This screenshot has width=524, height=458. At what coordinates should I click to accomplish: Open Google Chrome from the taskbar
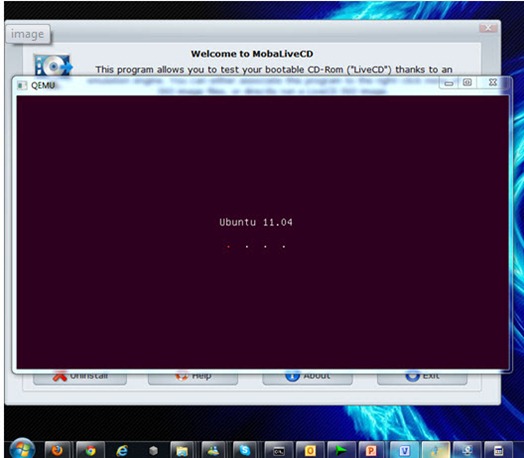point(90,450)
